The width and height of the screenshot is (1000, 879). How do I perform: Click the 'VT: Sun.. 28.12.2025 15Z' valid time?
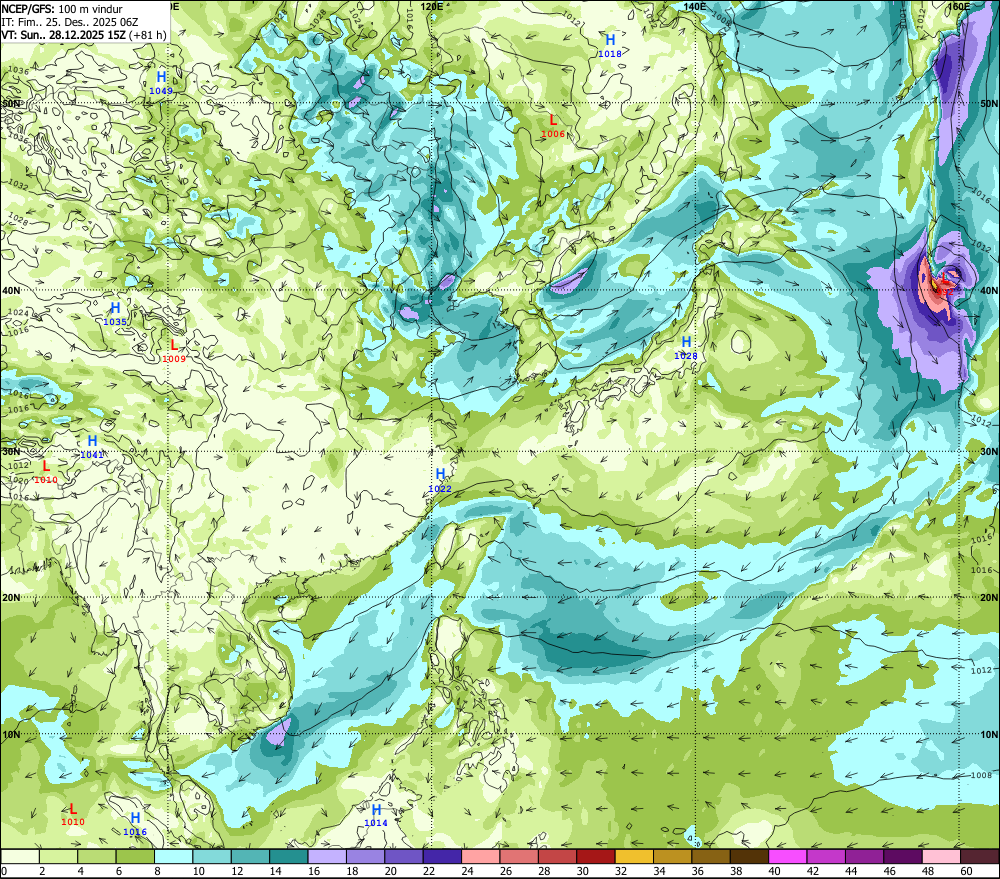coord(63,35)
